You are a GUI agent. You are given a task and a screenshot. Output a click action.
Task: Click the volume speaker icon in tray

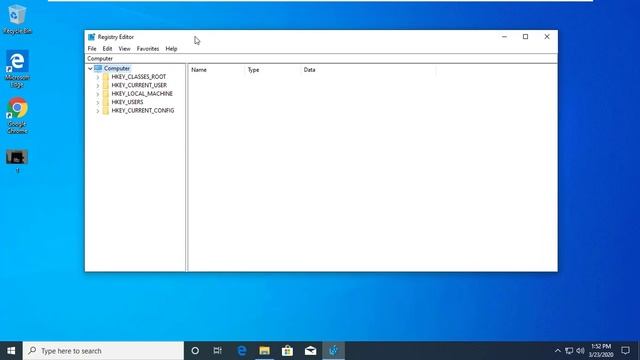(580, 351)
